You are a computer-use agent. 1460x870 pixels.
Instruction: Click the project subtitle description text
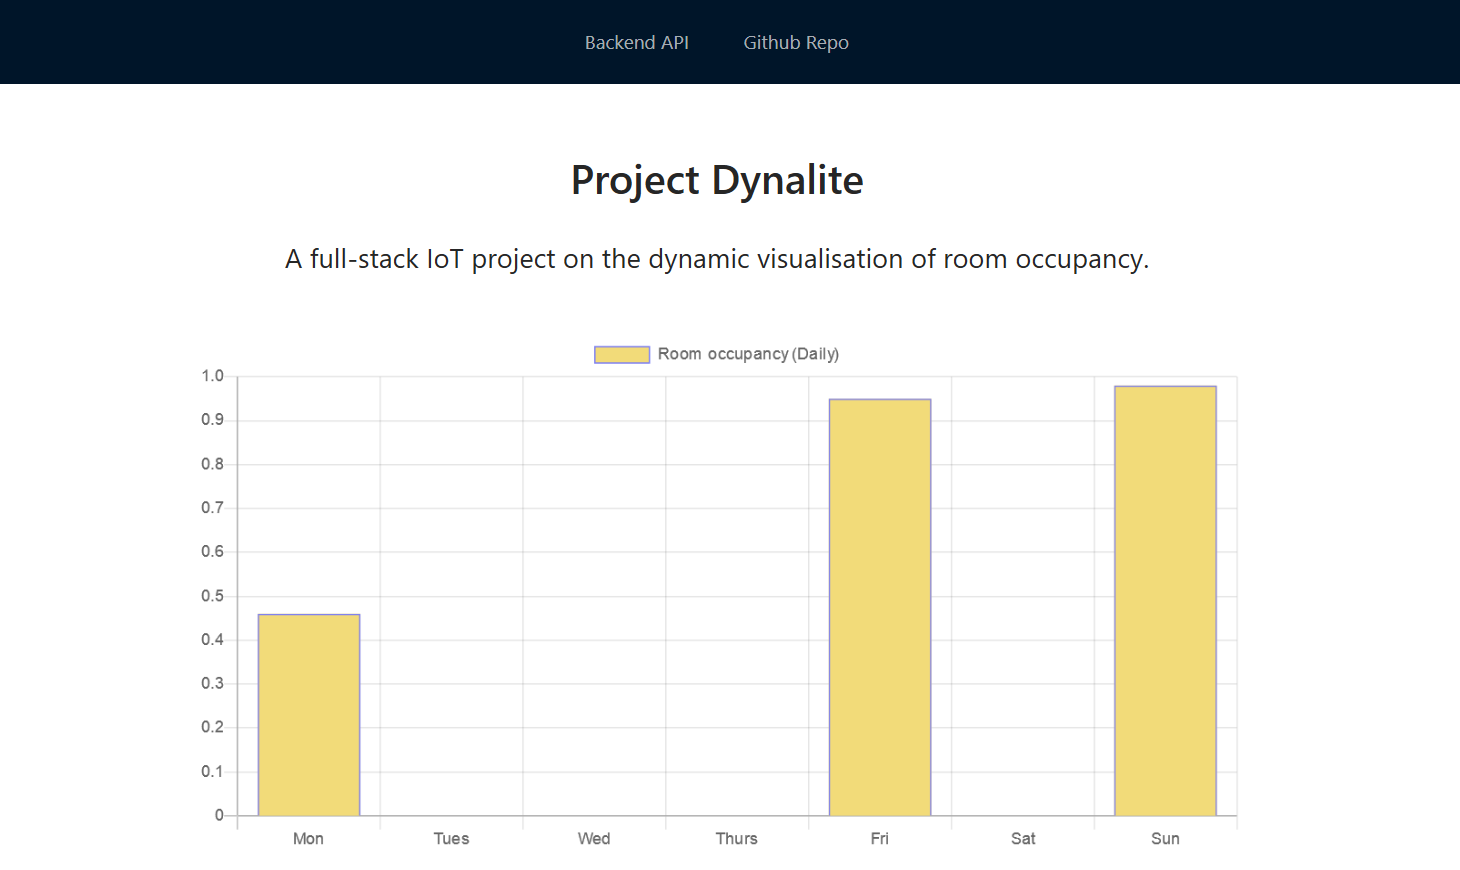[x=717, y=259]
